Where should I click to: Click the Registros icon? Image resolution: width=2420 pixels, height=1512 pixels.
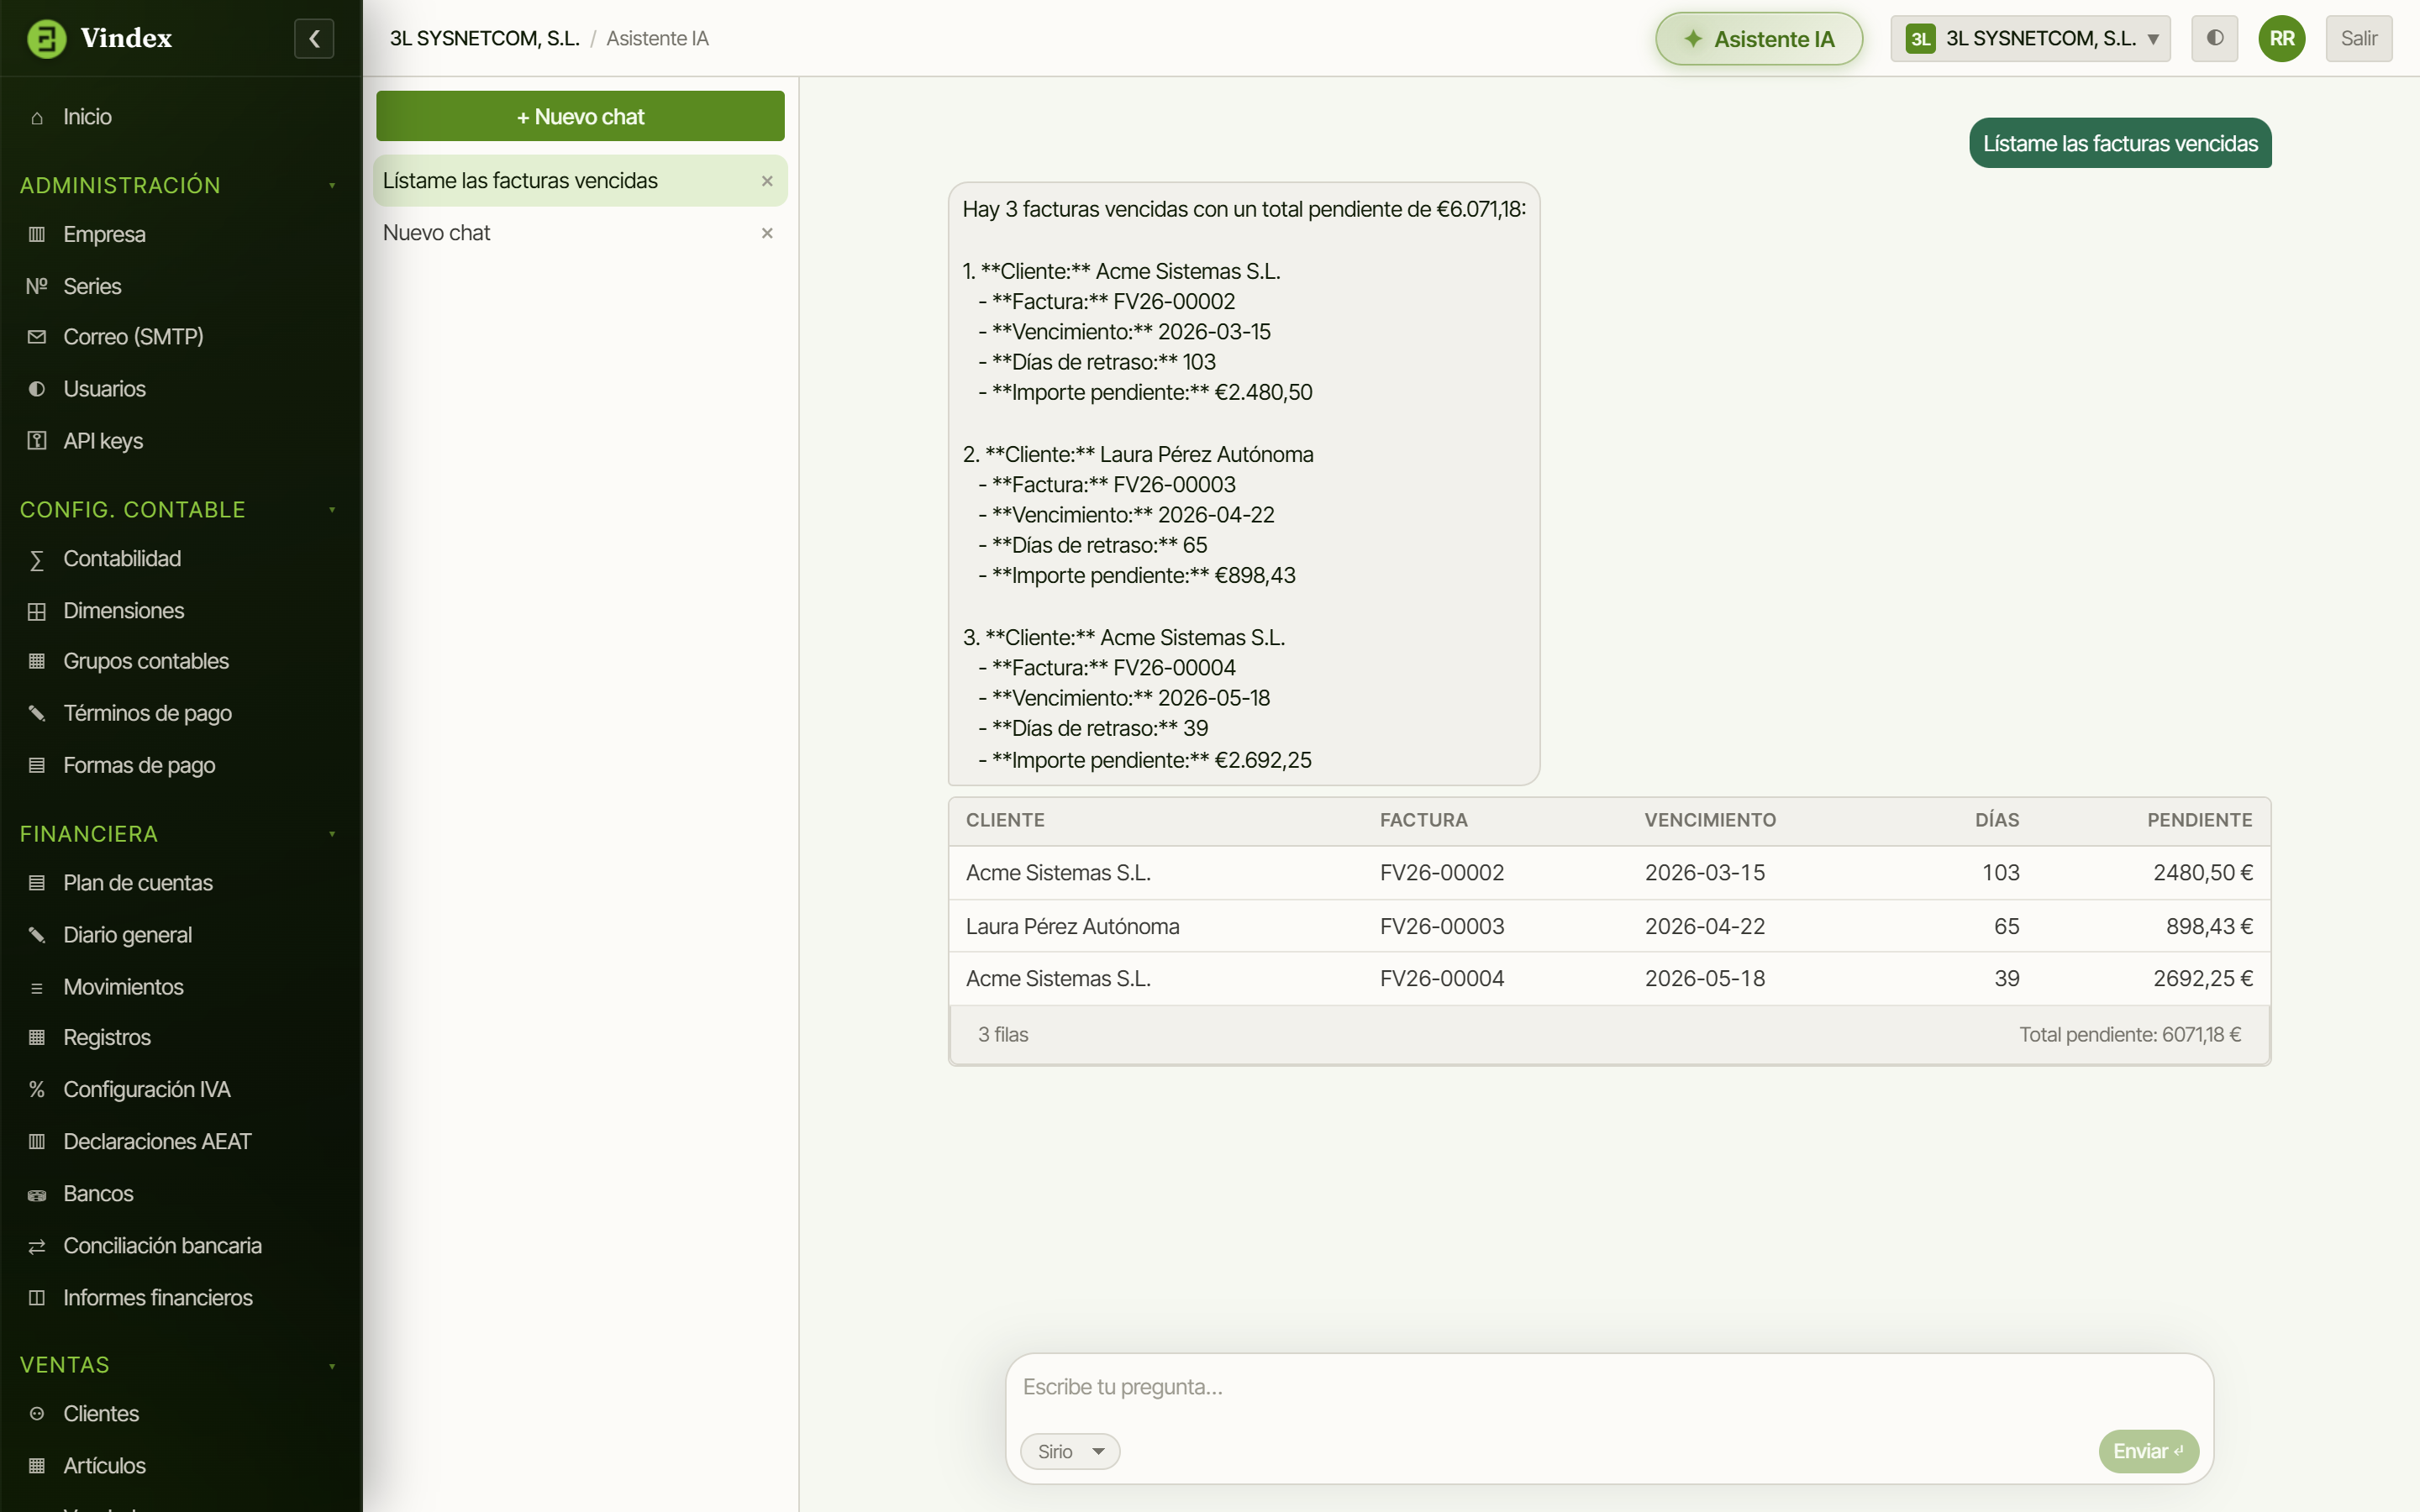tap(37, 1037)
